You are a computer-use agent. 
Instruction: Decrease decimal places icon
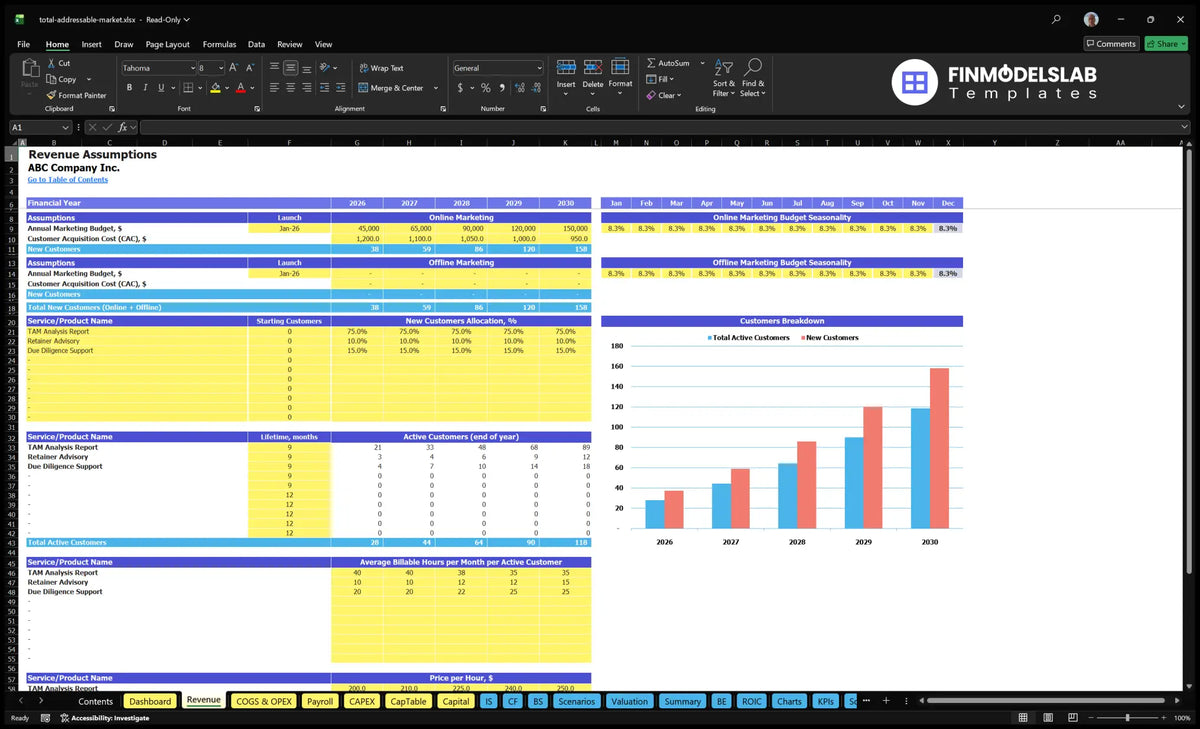point(537,88)
